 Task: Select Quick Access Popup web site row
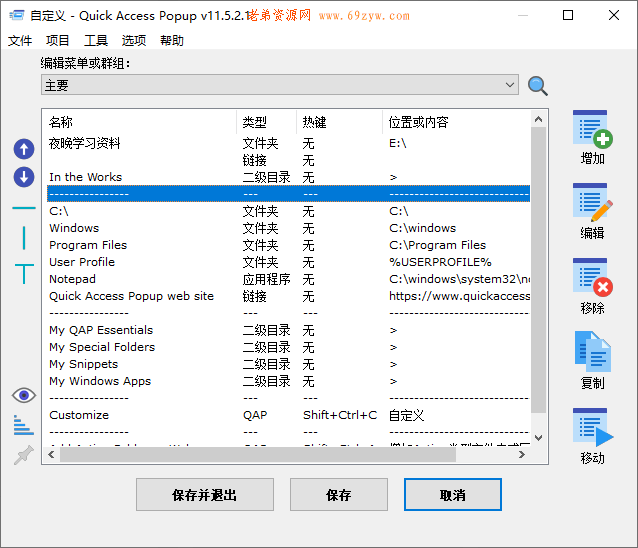288,296
